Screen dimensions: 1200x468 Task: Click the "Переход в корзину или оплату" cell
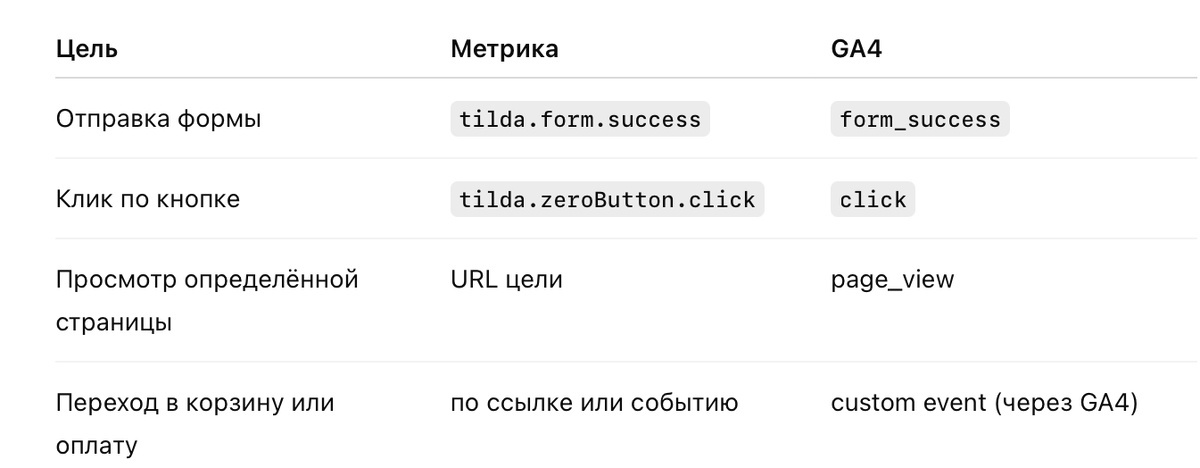click(x=195, y=424)
